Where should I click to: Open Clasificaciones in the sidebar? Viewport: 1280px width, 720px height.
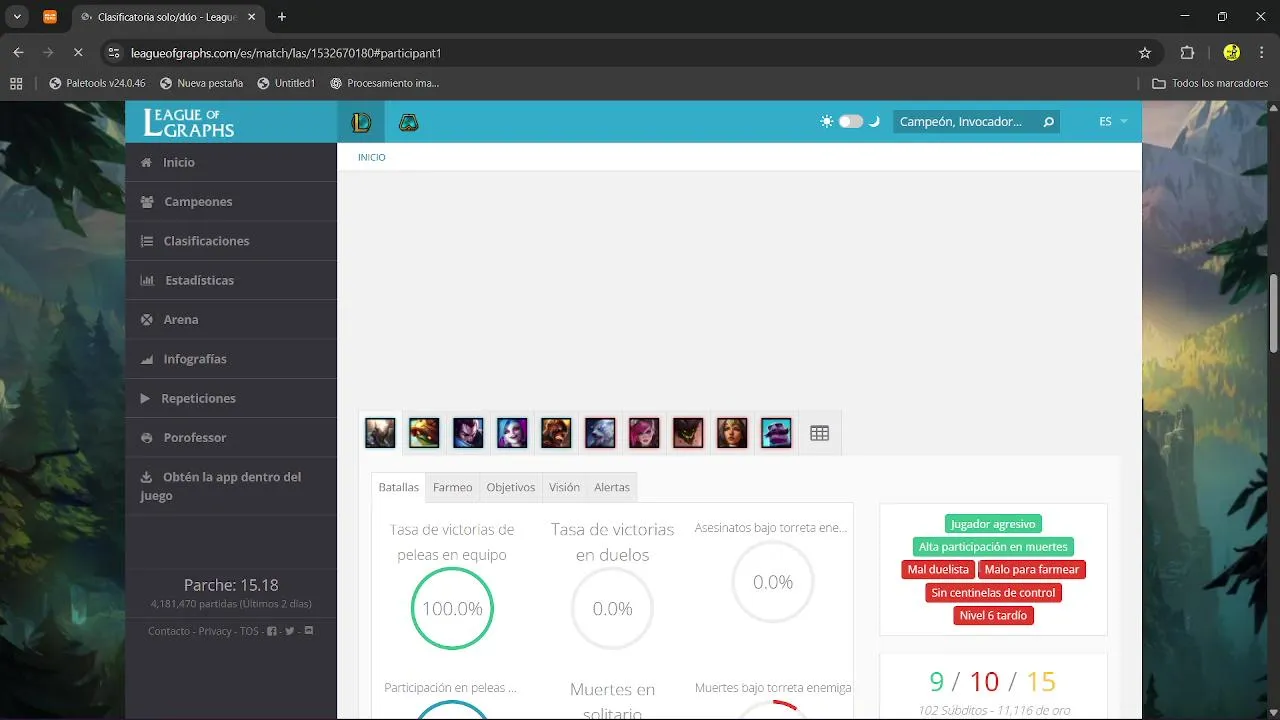click(x=231, y=241)
